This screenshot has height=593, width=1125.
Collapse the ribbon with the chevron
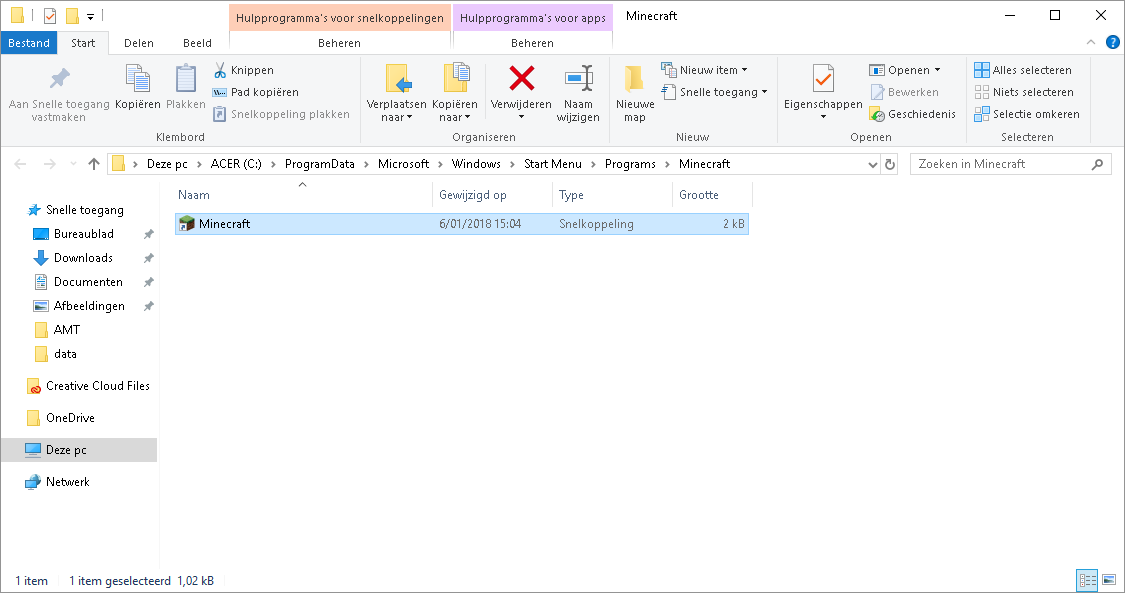pyautogui.click(x=1091, y=43)
